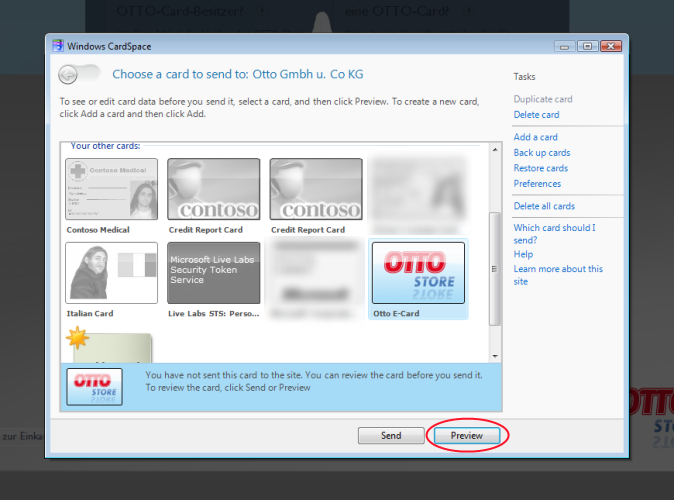The width and height of the screenshot is (674, 500).
Task: Close the Windows CardSpace window
Action: pos(611,46)
